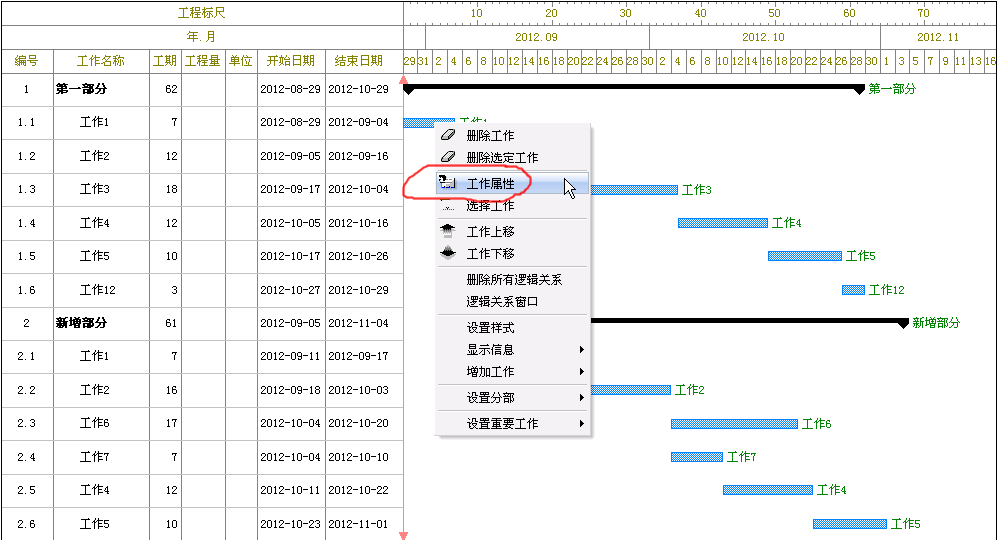Select the 新增部分 summary row name

pyautogui.click(x=81, y=323)
